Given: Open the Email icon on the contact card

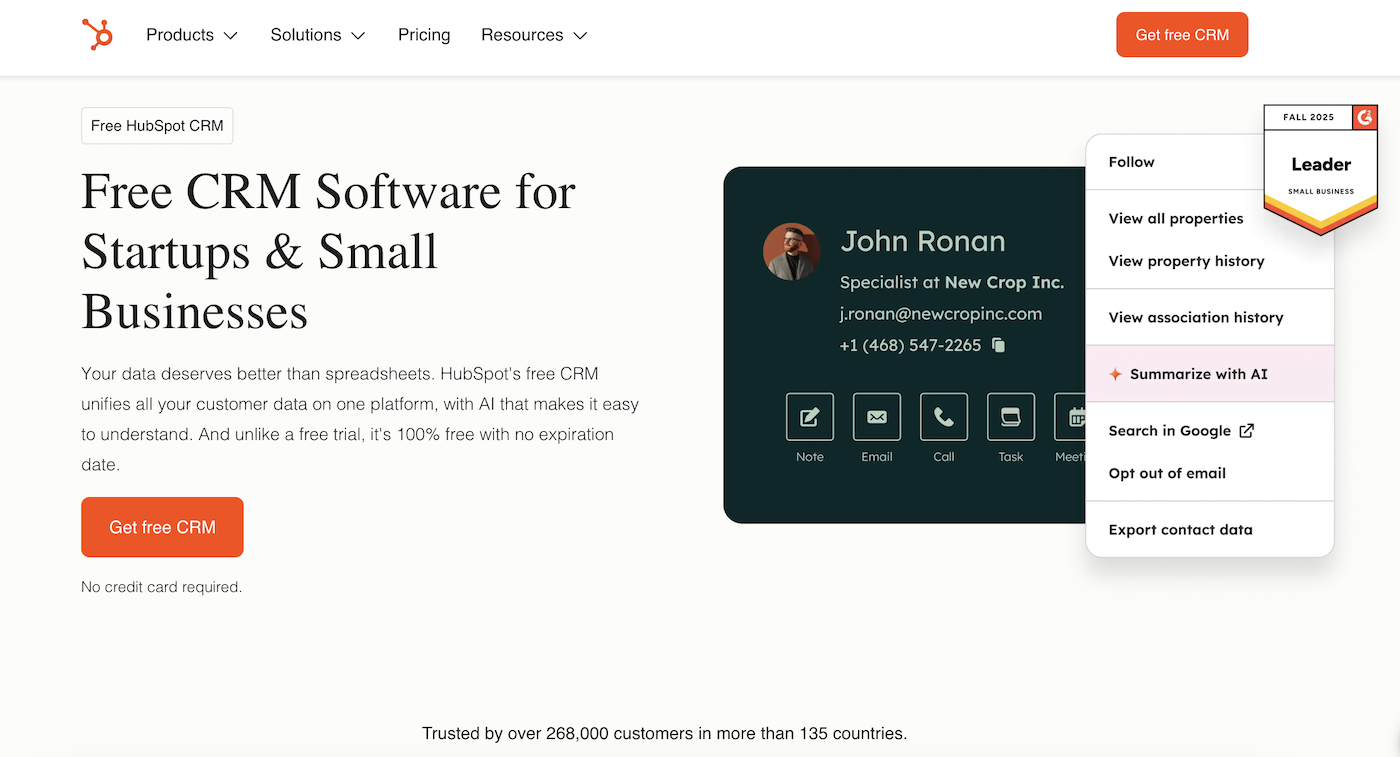Looking at the screenshot, I should 876,415.
